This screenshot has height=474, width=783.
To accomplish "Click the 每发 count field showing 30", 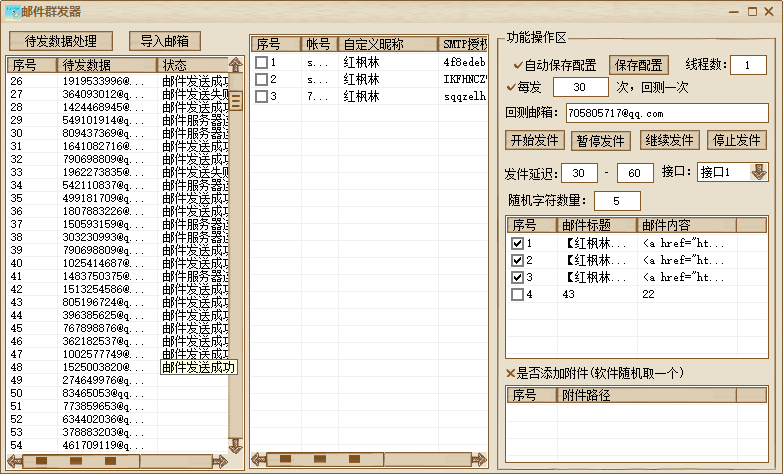I will point(580,87).
